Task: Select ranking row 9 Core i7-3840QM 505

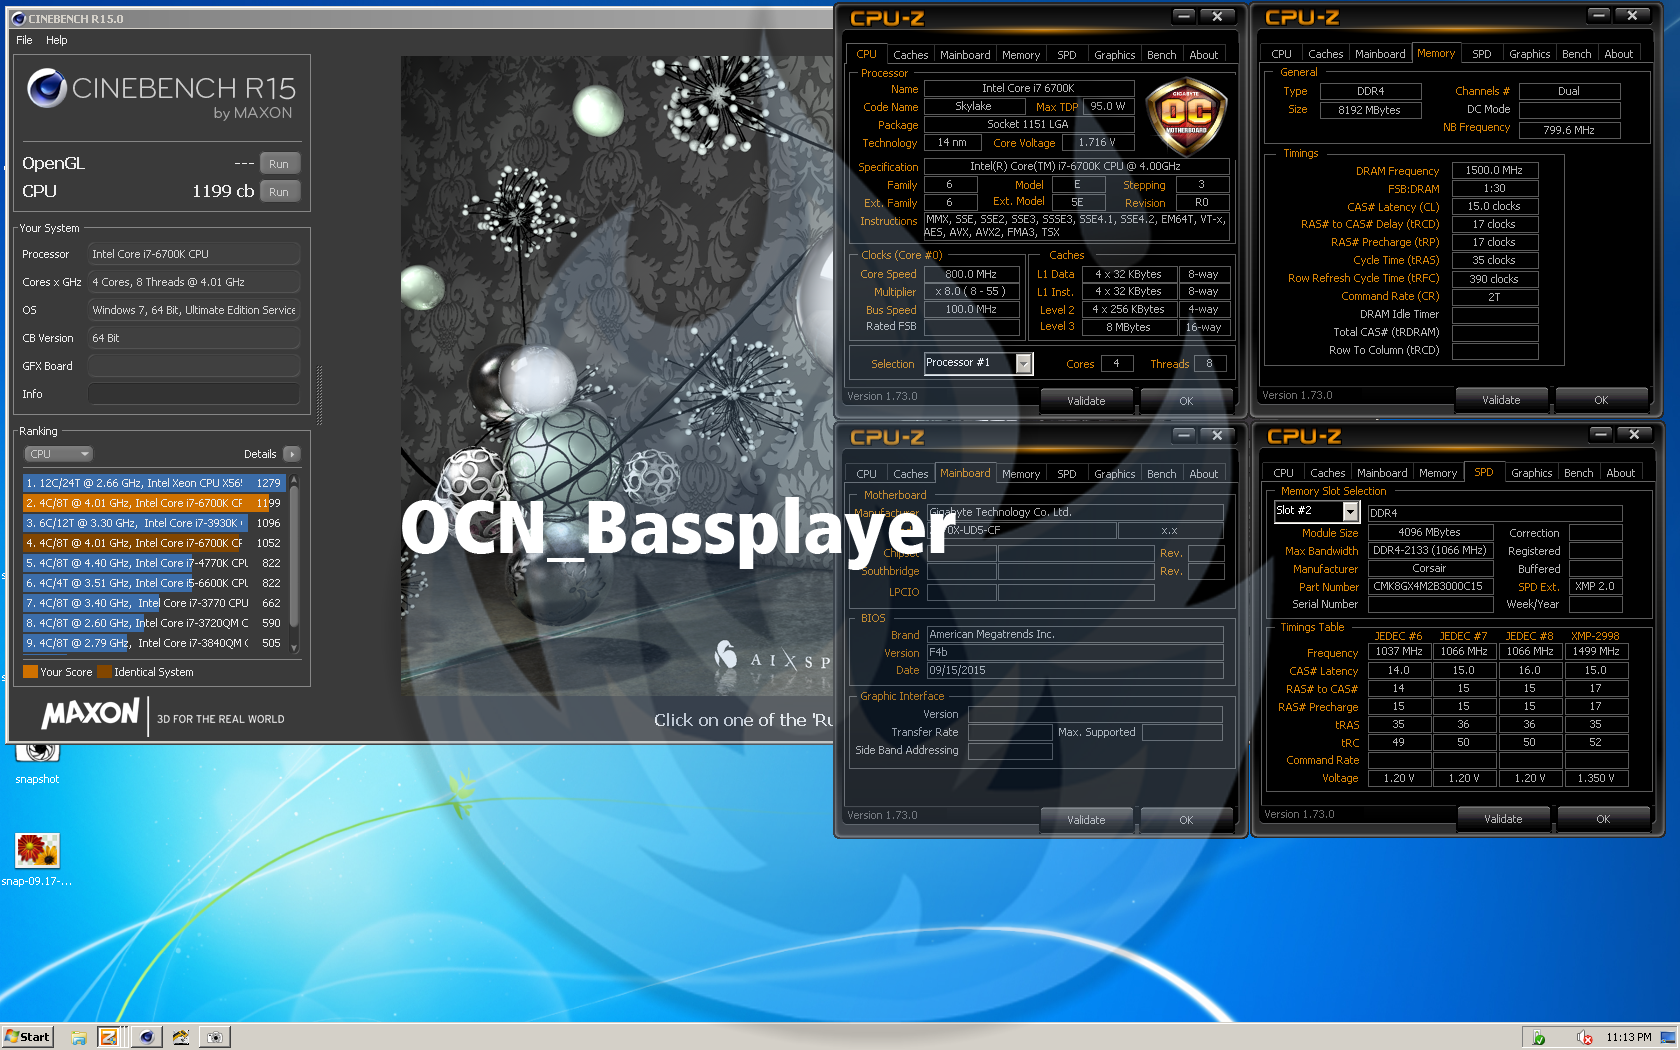Action: [x=154, y=643]
